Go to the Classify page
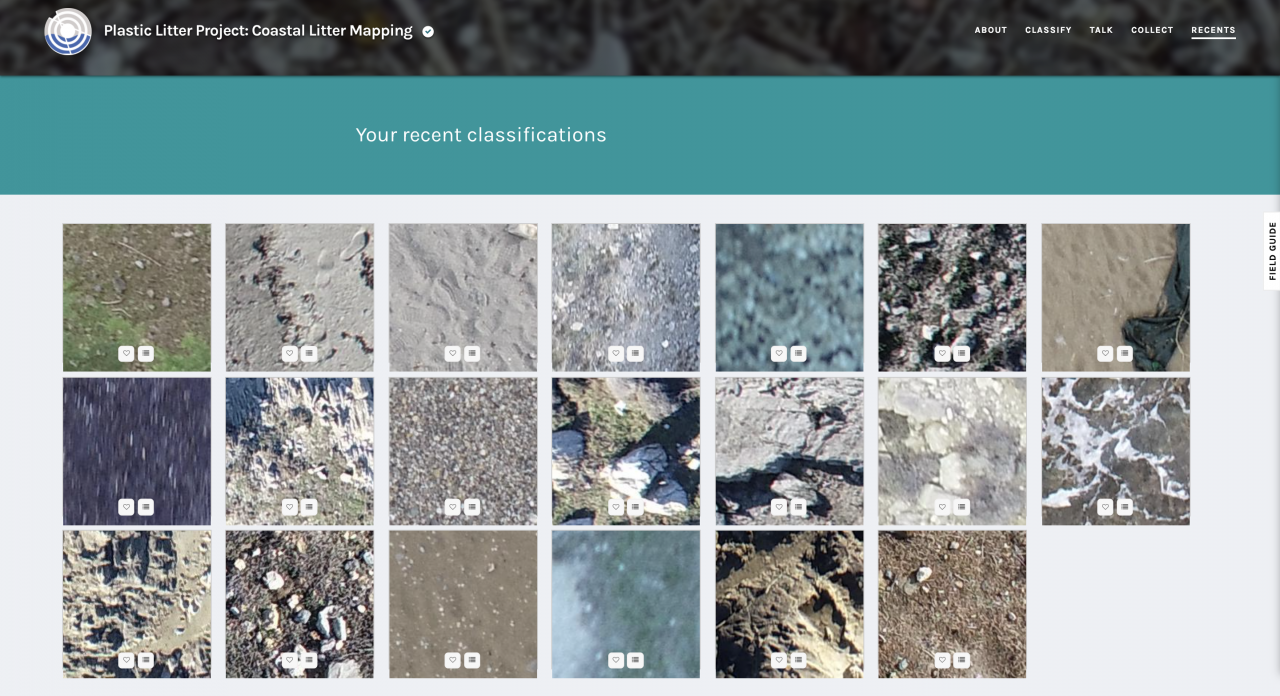Screen dimensions: 1280x696 tap(1048, 30)
